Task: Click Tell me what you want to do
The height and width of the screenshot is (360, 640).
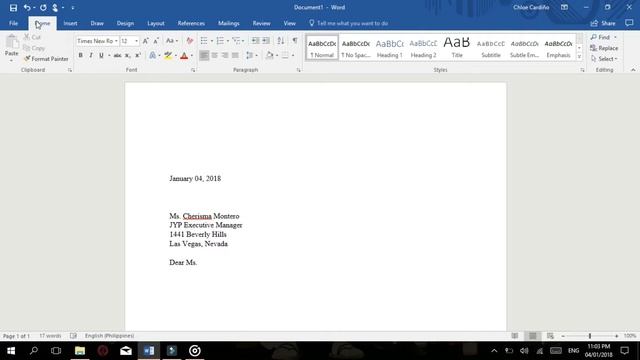Action: [x=348, y=23]
